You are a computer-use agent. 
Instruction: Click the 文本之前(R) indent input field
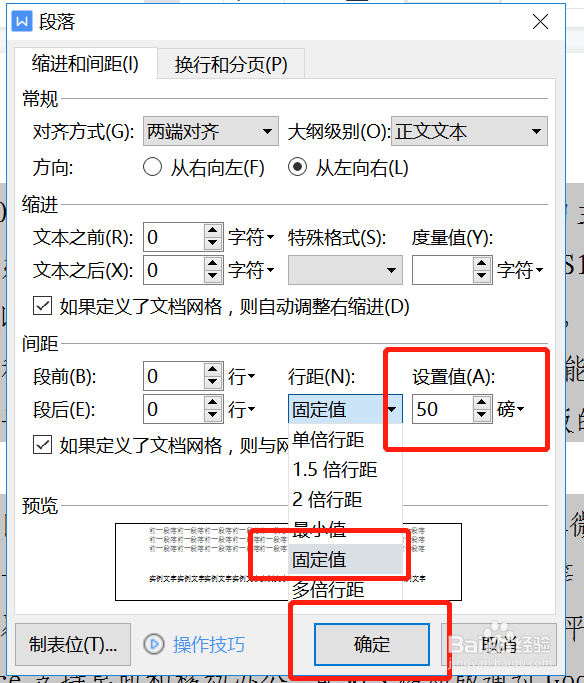[x=173, y=237]
